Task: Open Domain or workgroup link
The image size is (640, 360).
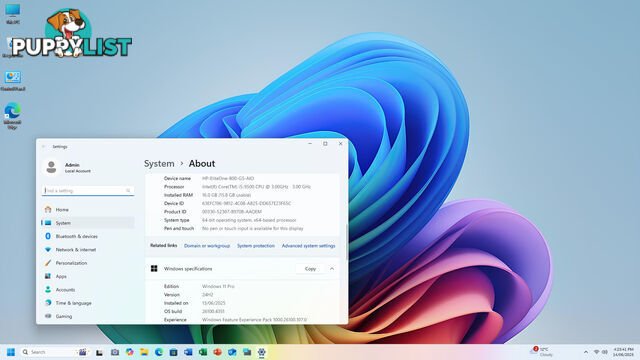Action: tap(207, 246)
